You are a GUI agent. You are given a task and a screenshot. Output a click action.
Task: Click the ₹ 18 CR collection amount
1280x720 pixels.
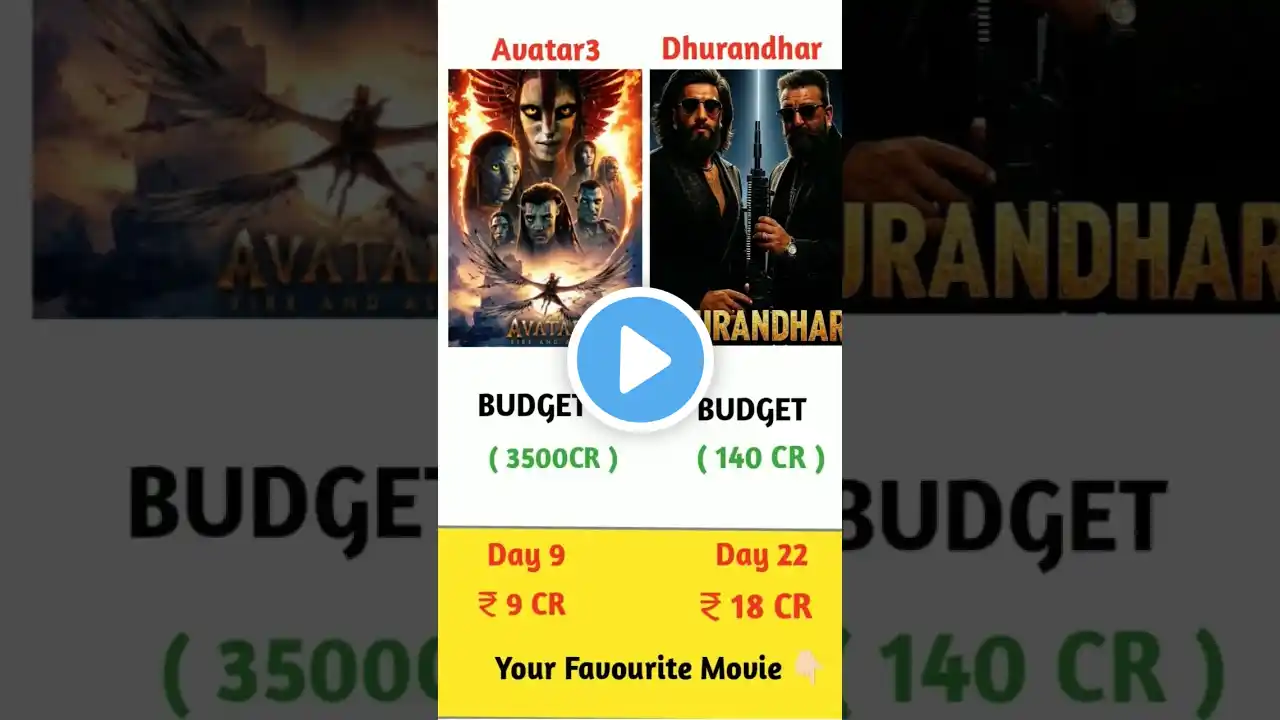(x=756, y=606)
